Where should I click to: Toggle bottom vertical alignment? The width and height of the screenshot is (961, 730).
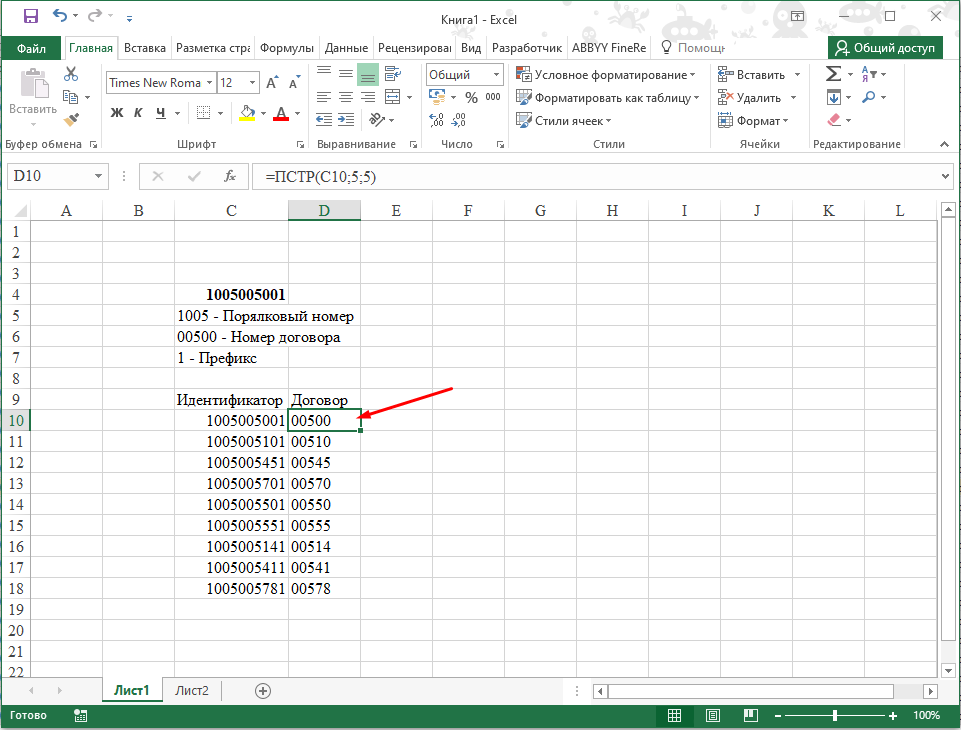point(368,74)
